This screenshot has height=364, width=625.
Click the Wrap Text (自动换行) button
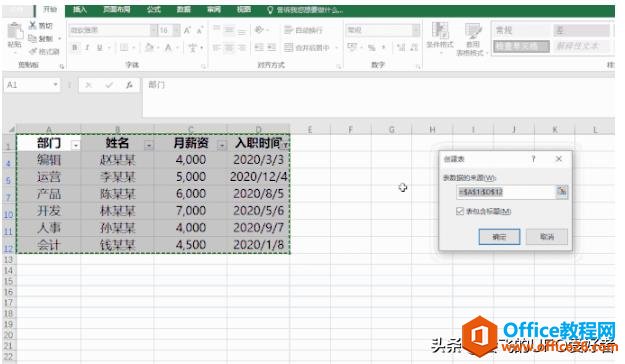click(303, 30)
